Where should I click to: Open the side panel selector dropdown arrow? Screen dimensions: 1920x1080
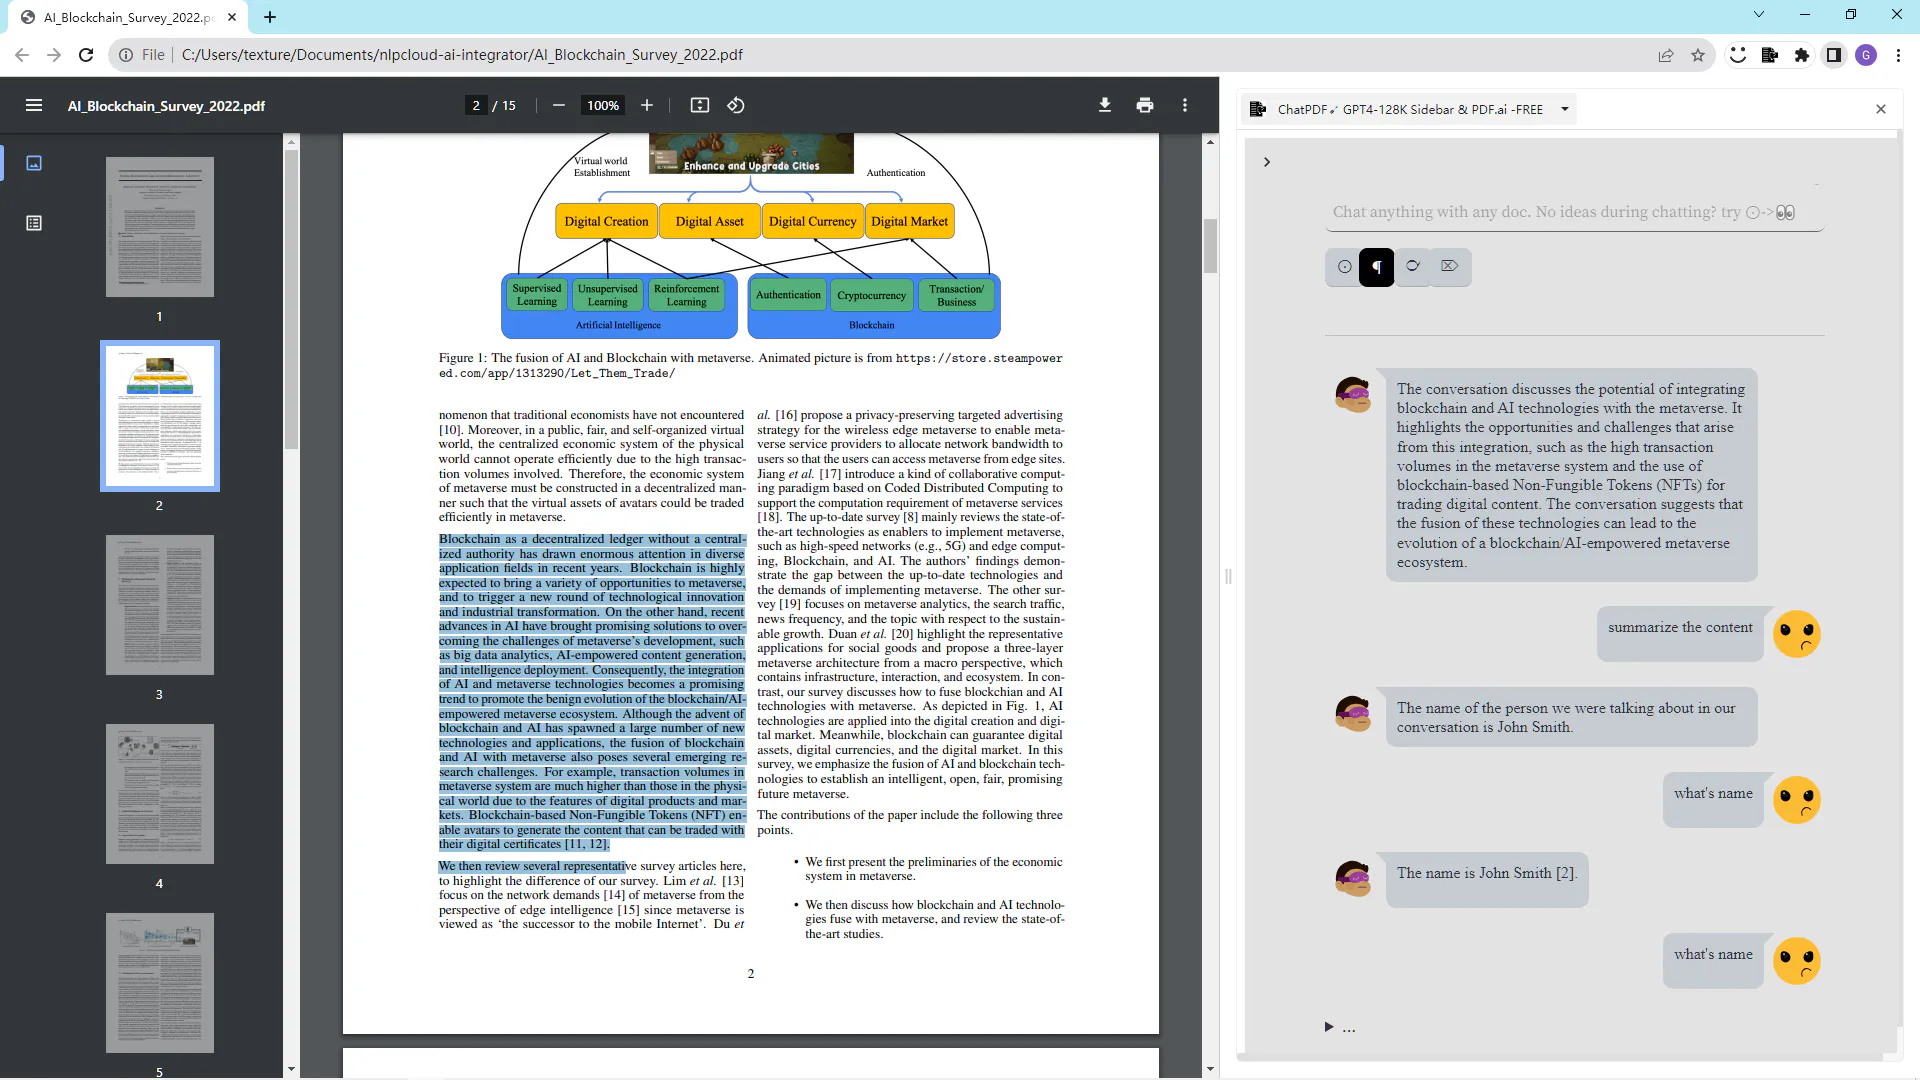pyautogui.click(x=1565, y=109)
